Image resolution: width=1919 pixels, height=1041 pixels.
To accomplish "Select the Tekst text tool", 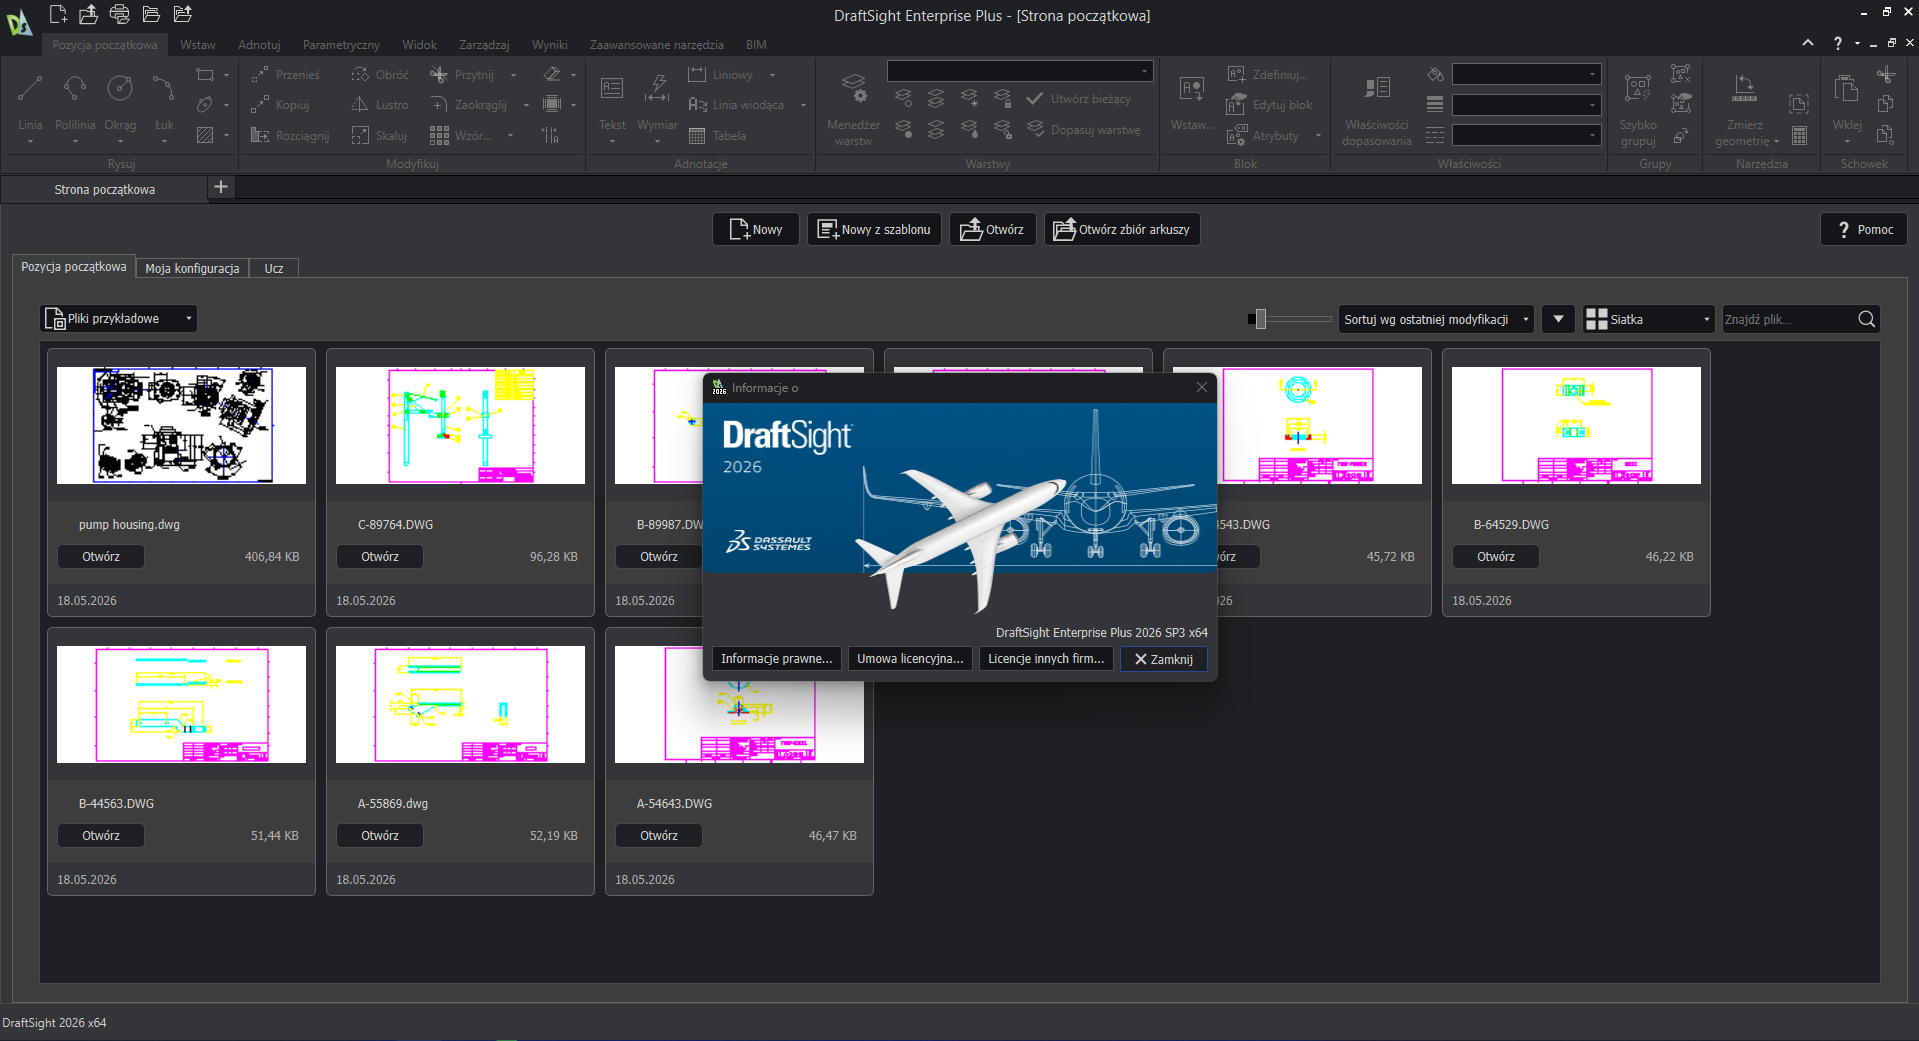I will point(612,102).
